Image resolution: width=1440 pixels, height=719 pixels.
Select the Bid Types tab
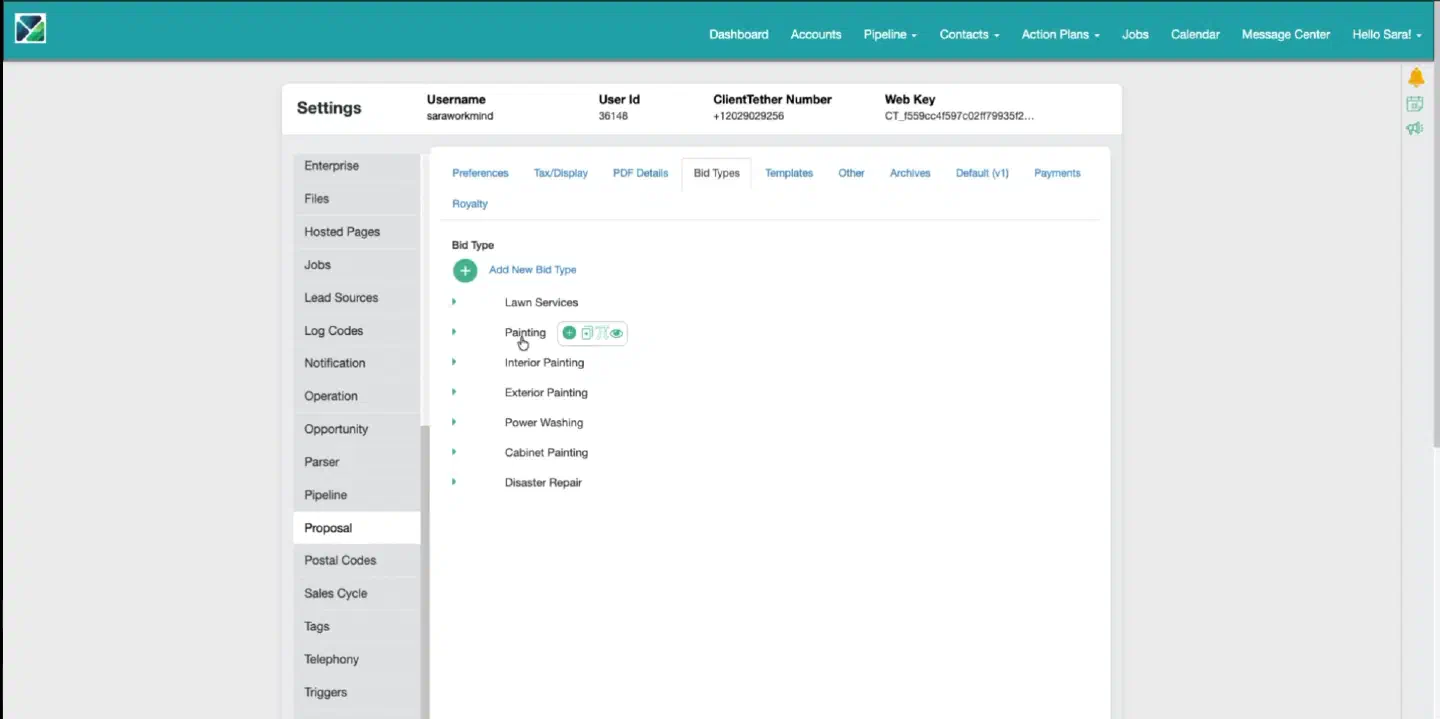pos(717,173)
